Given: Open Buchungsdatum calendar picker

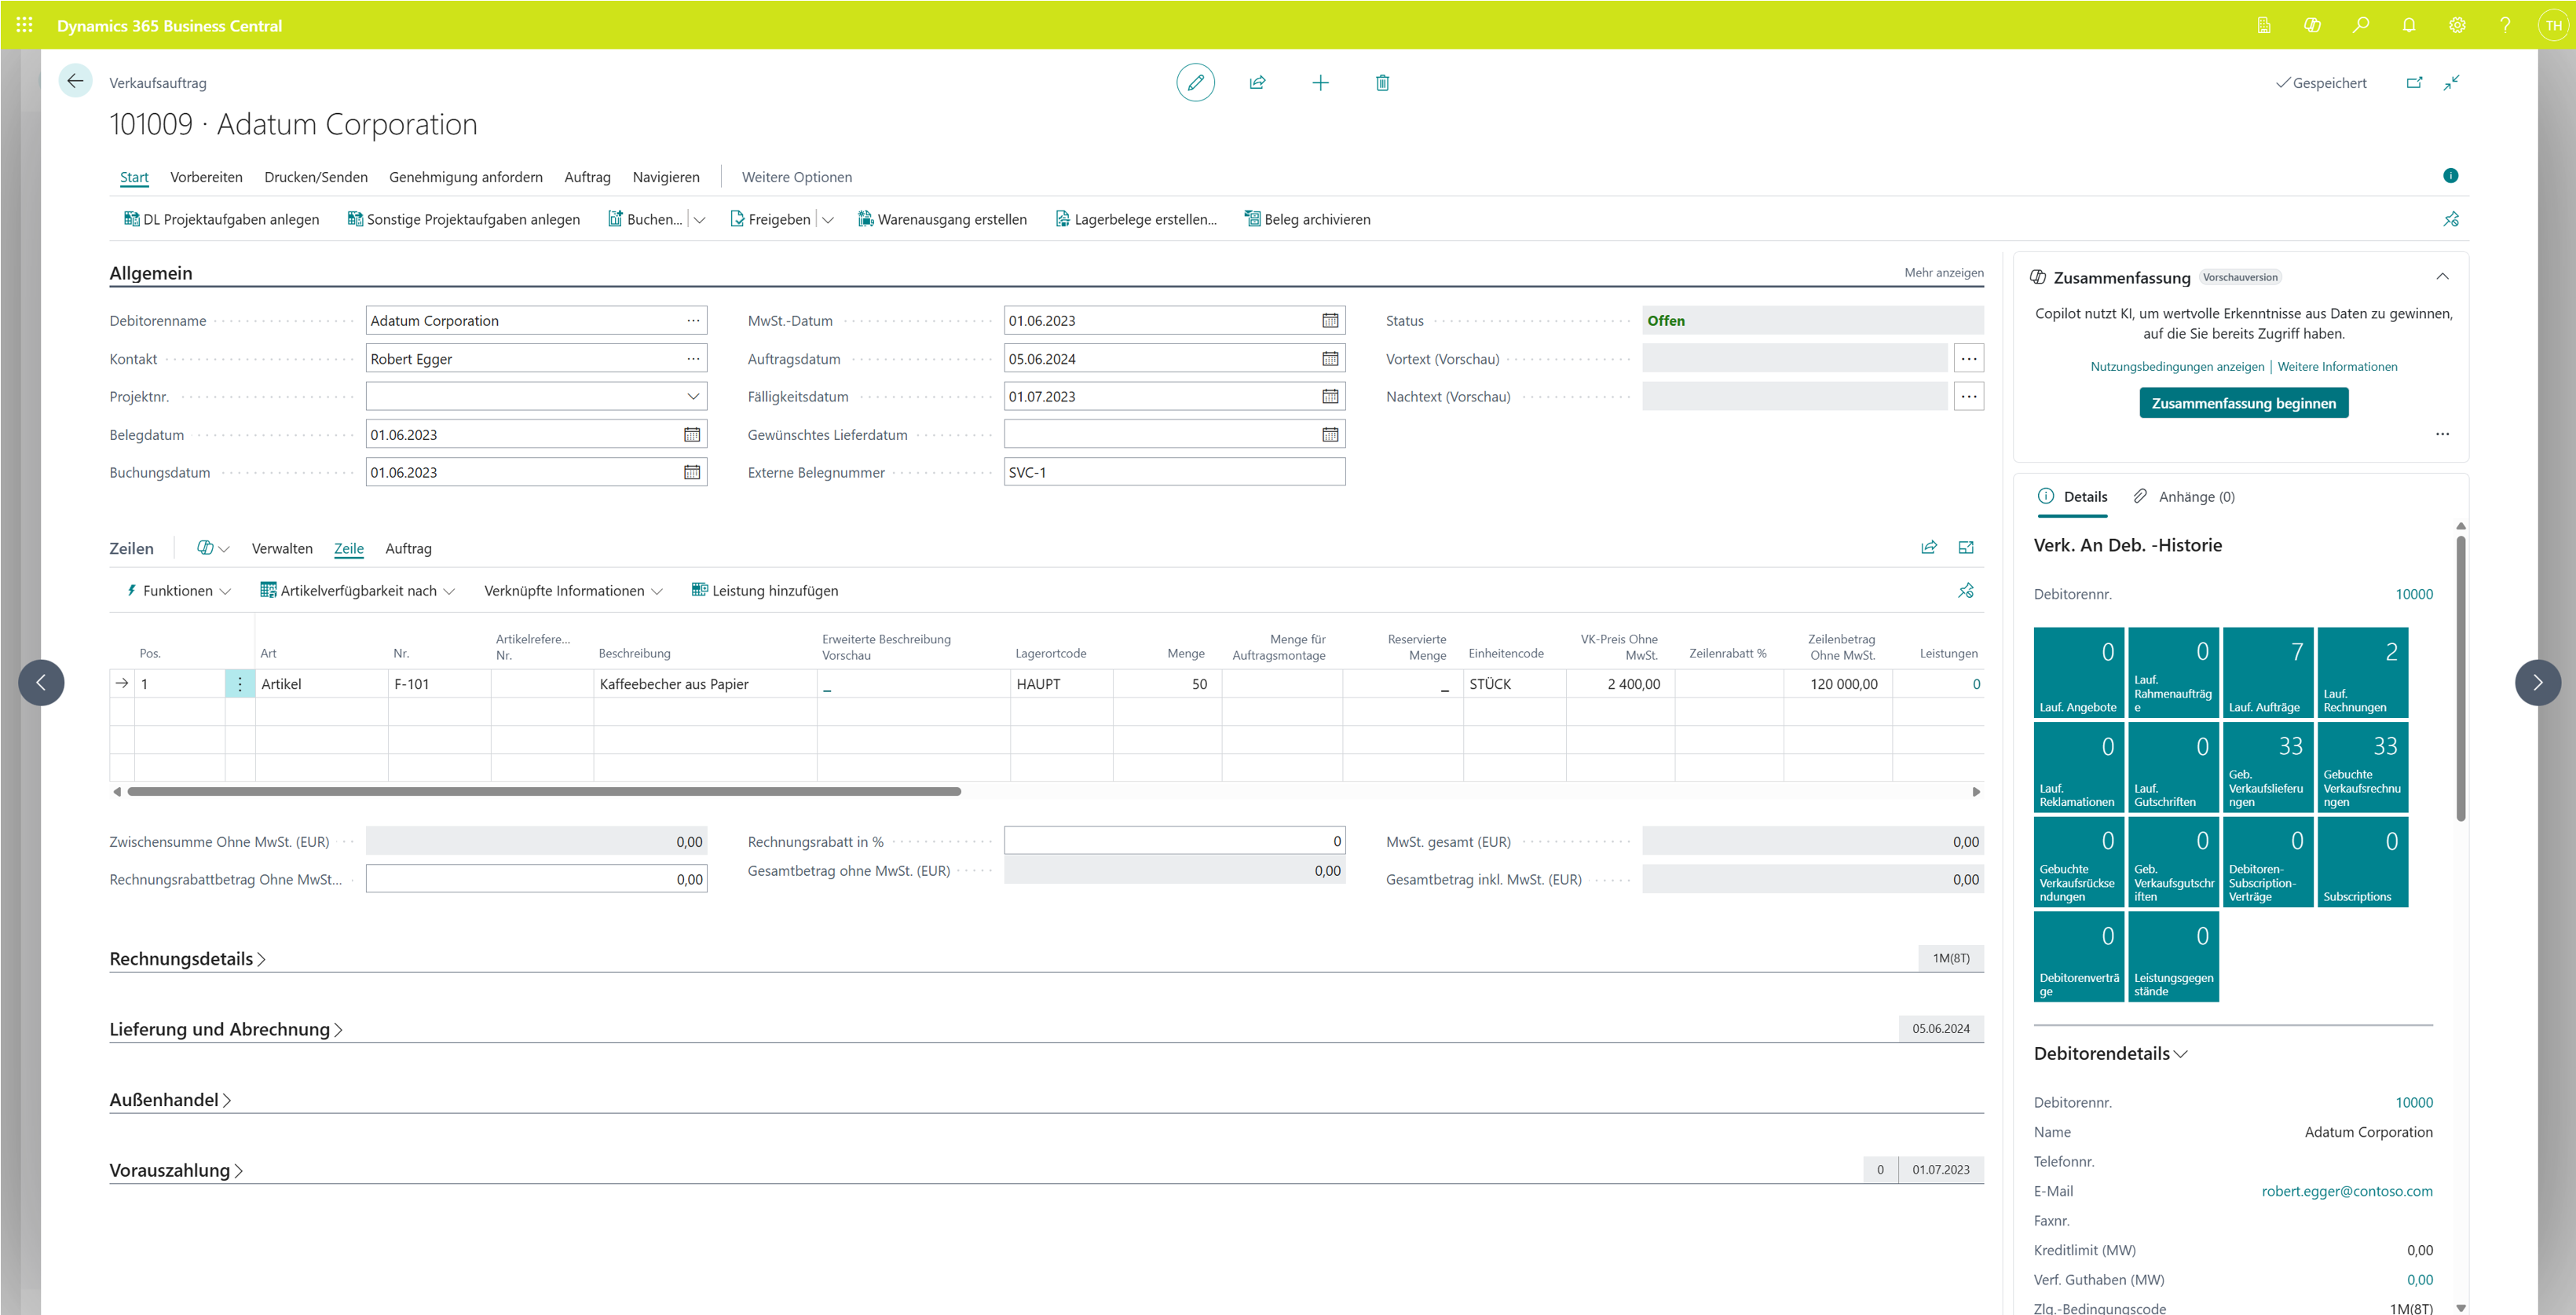Looking at the screenshot, I should (692, 472).
